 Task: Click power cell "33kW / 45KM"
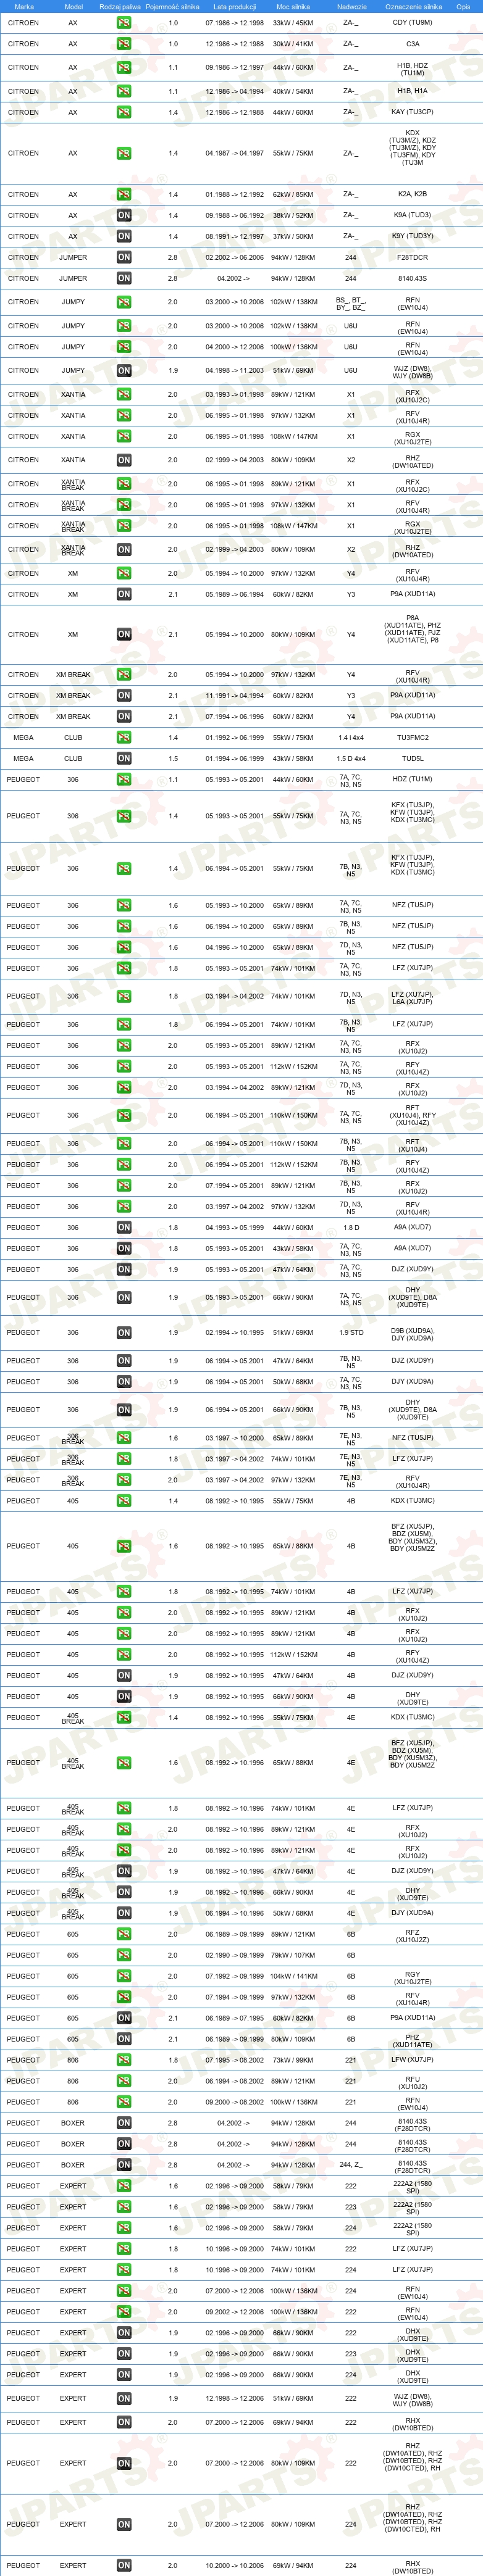click(x=293, y=22)
